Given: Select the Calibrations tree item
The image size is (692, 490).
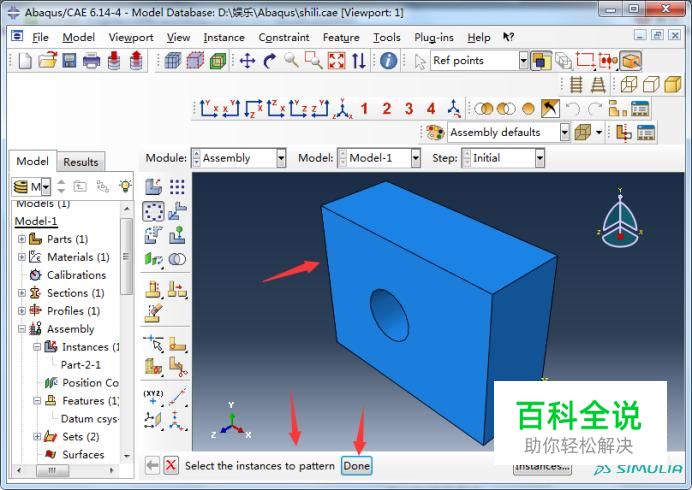Looking at the screenshot, I should pyautogui.click(x=76, y=275).
